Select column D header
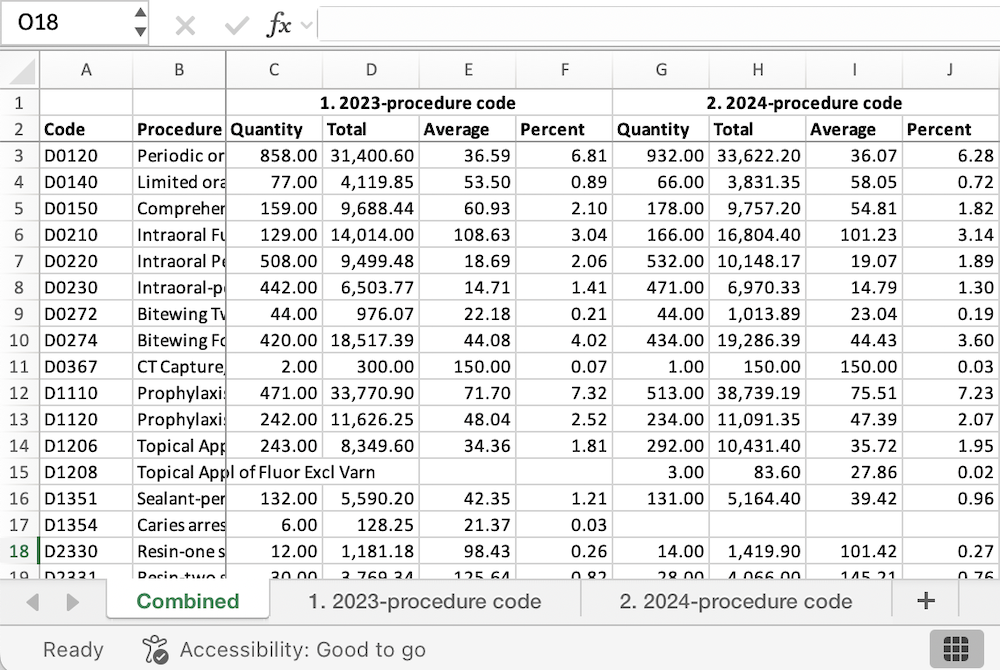The height and width of the screenshot is (670, 1000). (x=371, y=69)
